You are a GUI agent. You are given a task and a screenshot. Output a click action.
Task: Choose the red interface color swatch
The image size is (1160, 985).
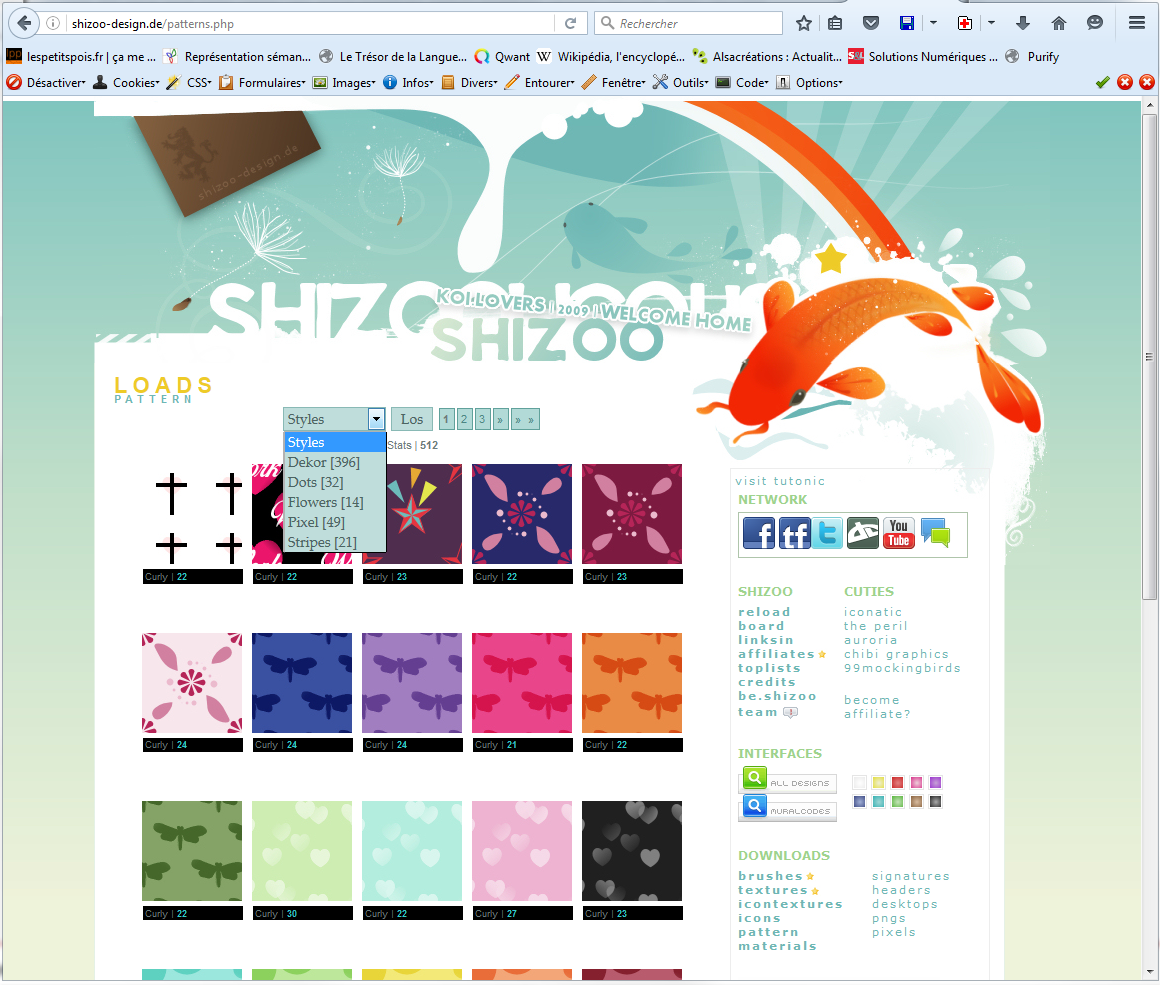click(x=897, y=783)
